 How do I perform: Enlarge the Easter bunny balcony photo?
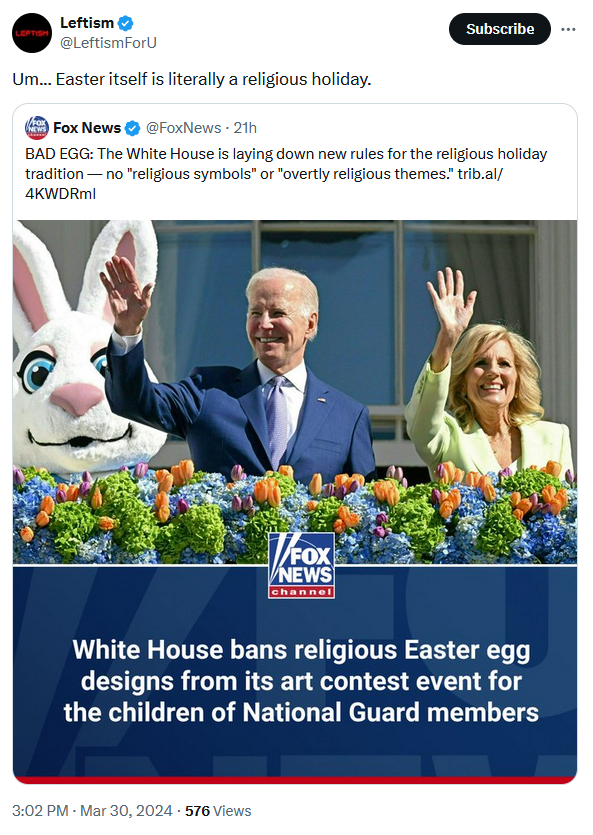(295, 392)
